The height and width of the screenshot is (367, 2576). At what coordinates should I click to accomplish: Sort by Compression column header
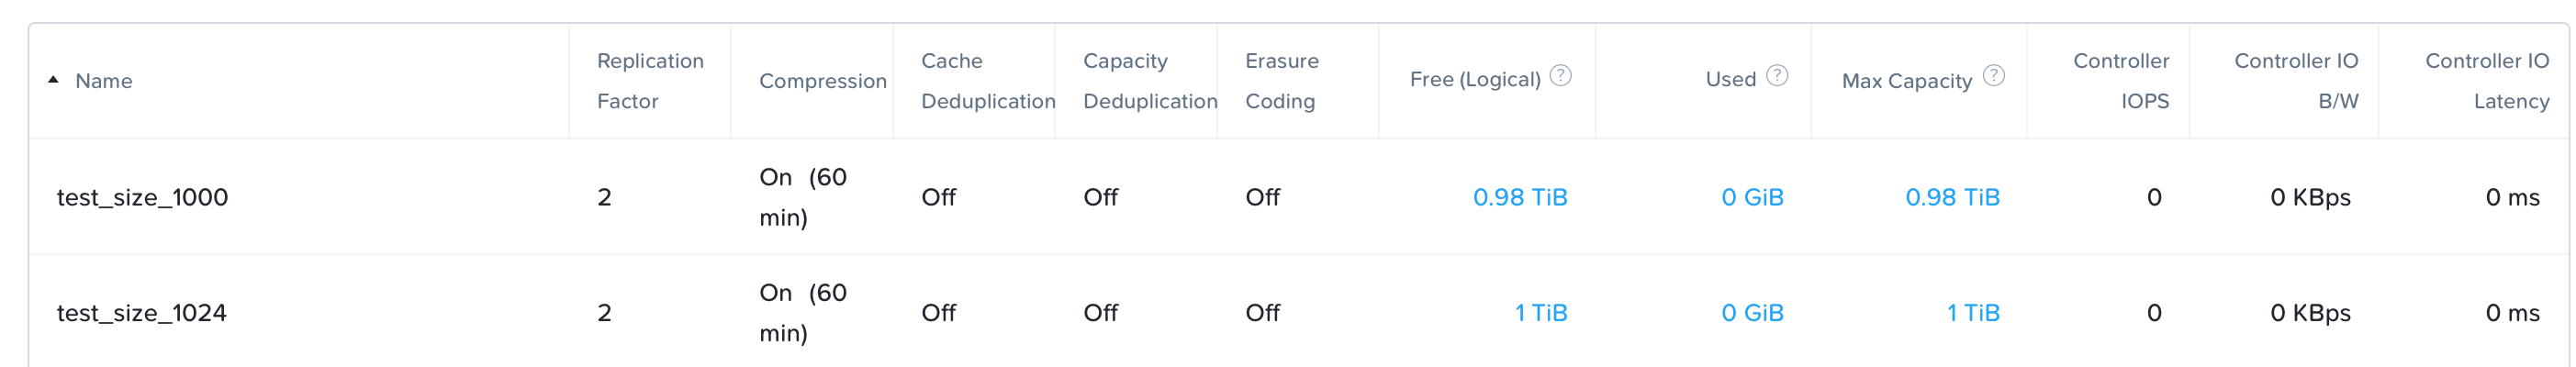[x=822, y=81]
